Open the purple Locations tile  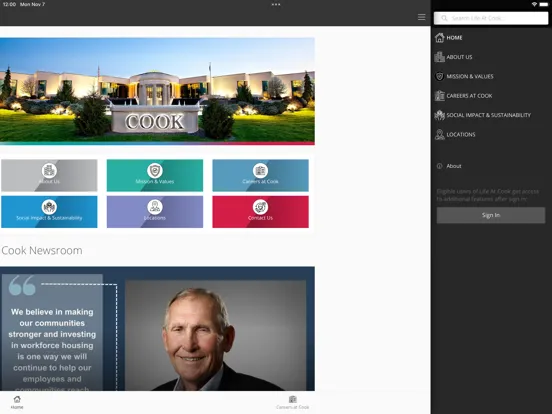[155, 212]
